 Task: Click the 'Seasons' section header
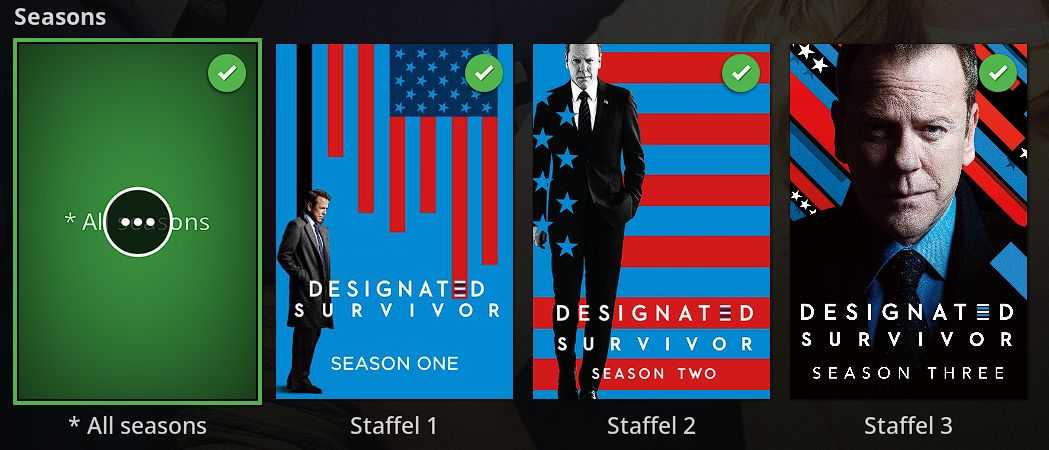[60, 17]
